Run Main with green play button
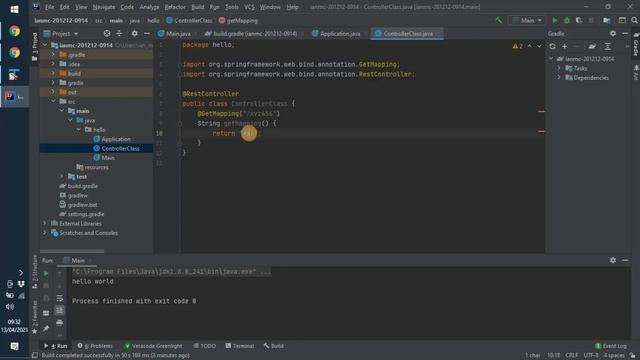640x360 pixels. [x=554, y=20]
